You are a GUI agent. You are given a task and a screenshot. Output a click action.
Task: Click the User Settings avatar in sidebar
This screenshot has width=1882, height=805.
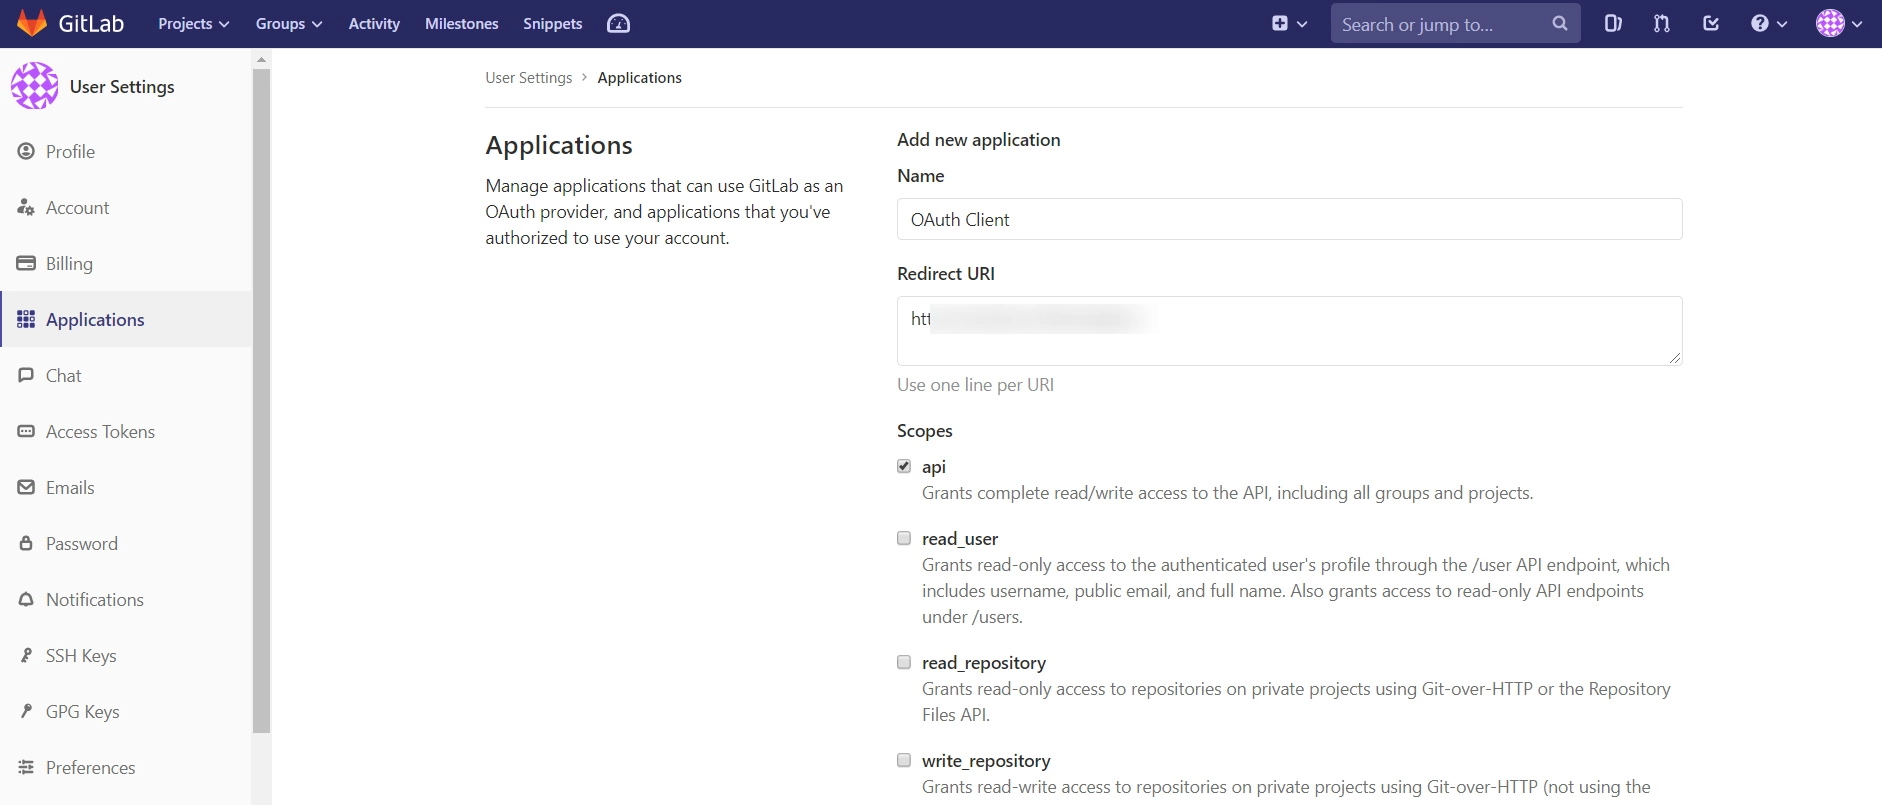coord(35,86)
